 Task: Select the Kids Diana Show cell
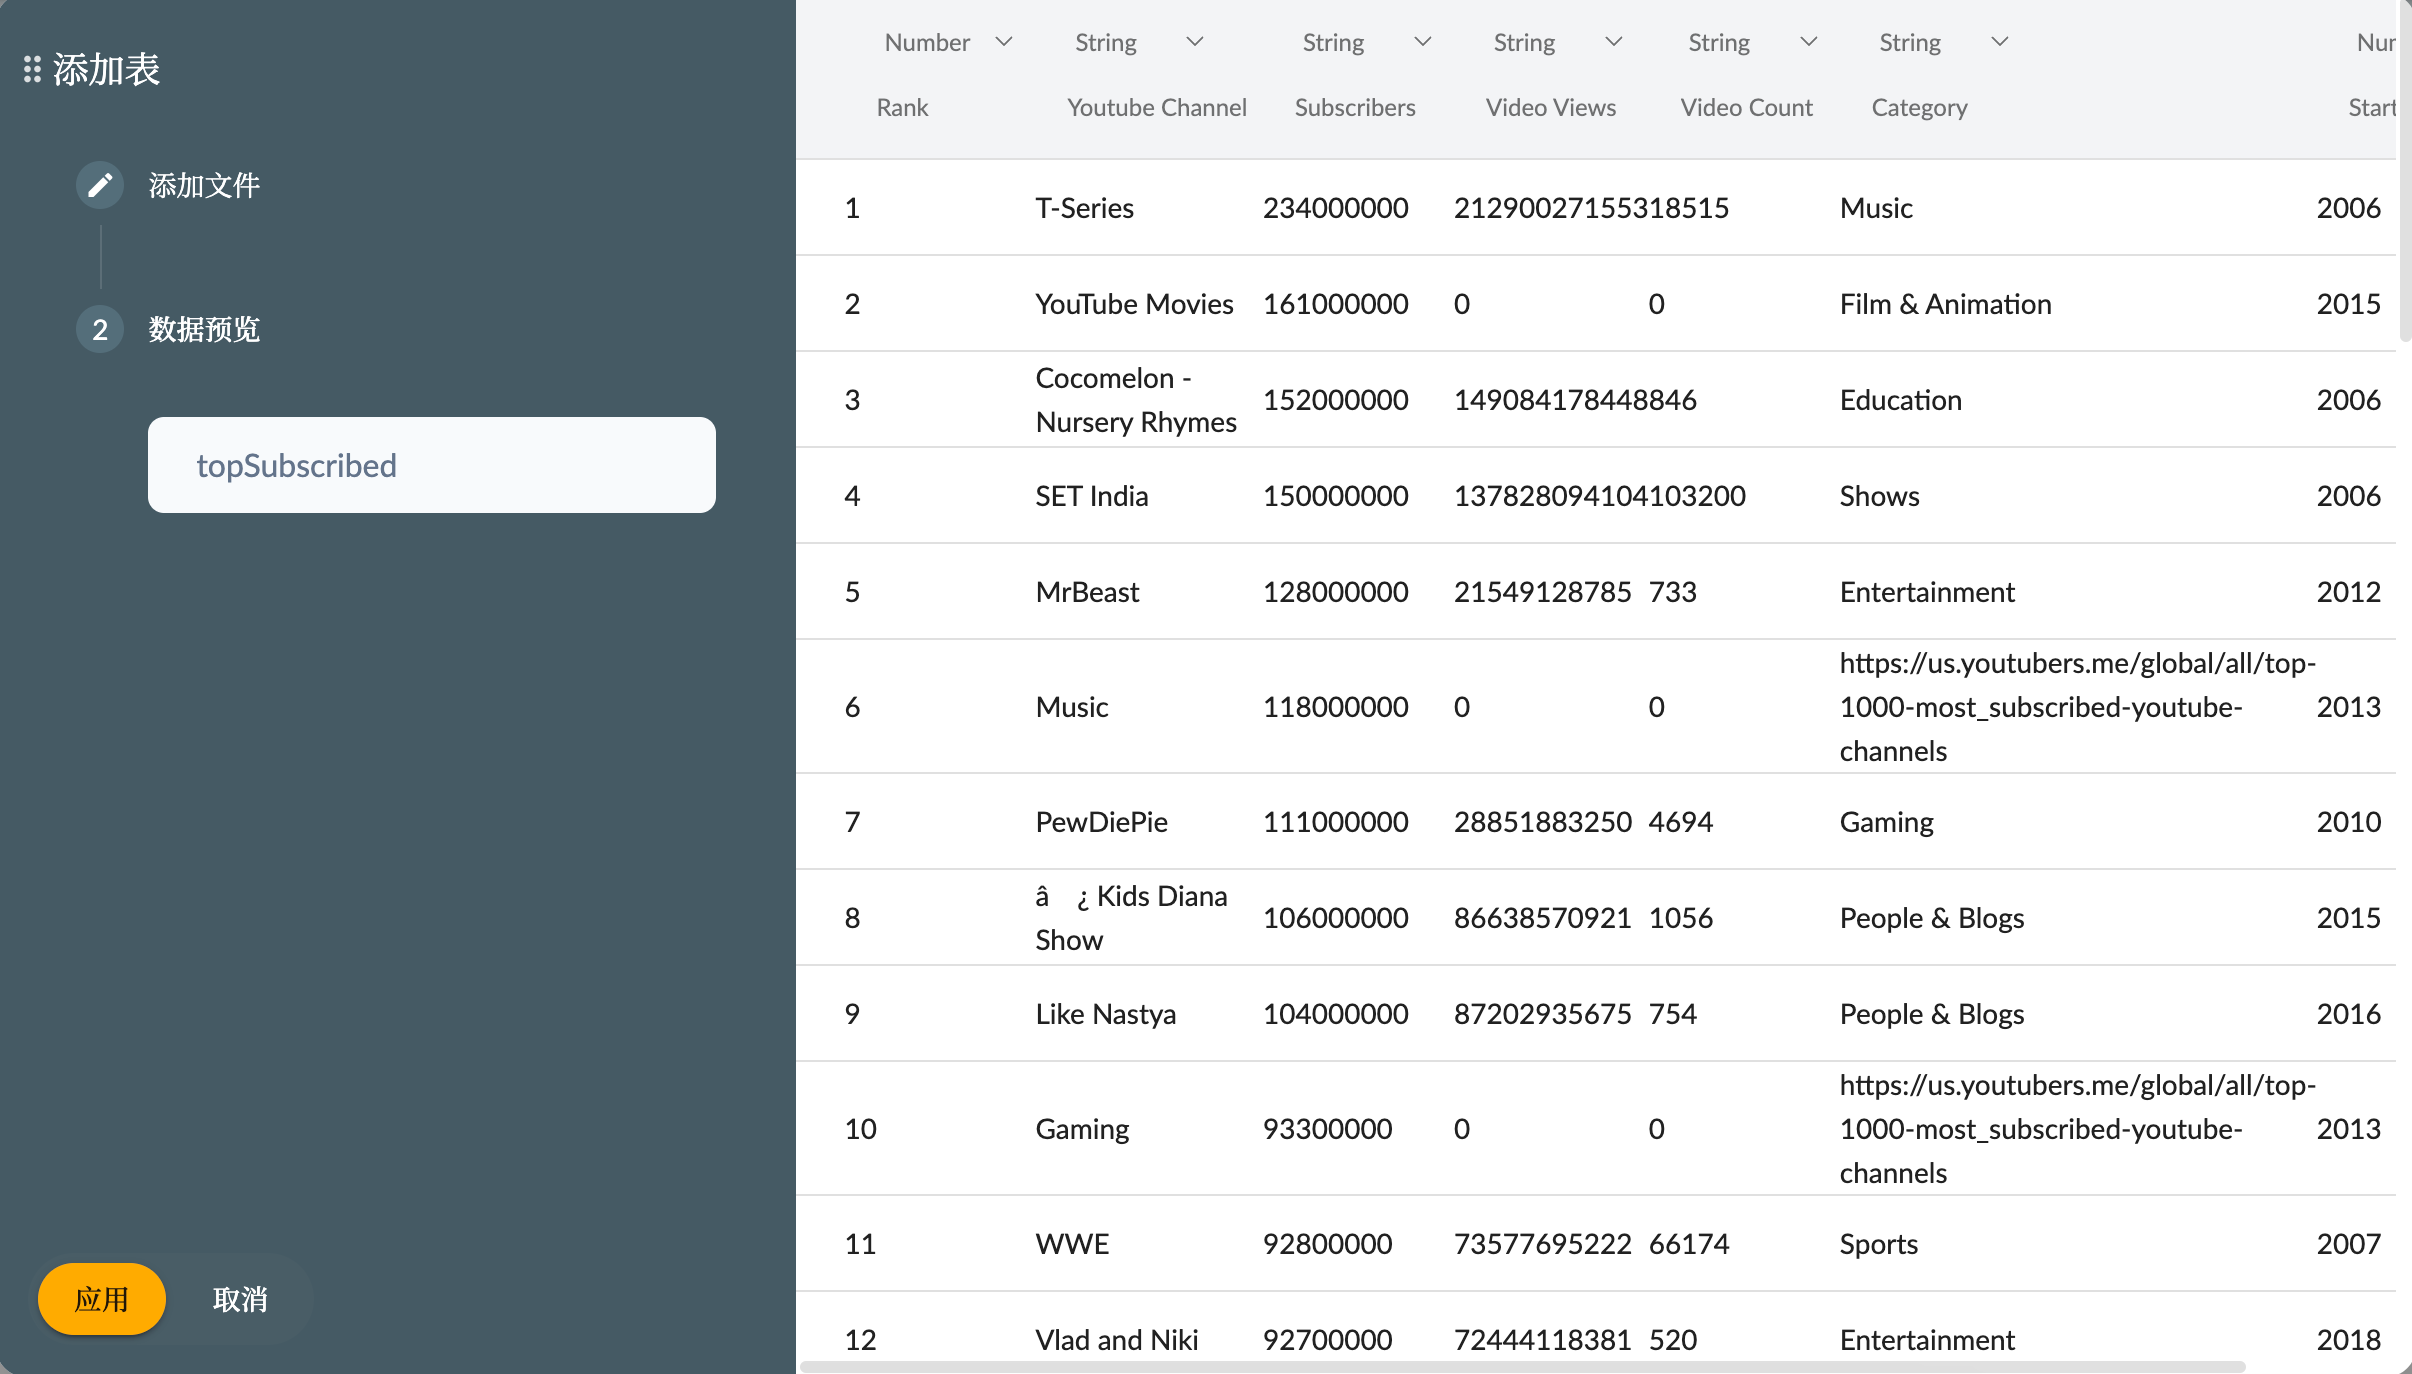point(1131,918)
